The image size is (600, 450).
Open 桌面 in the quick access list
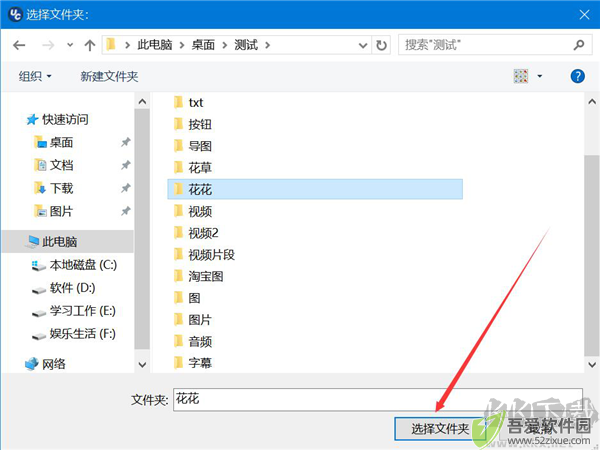pyautogui.click(x=54, y=142)
